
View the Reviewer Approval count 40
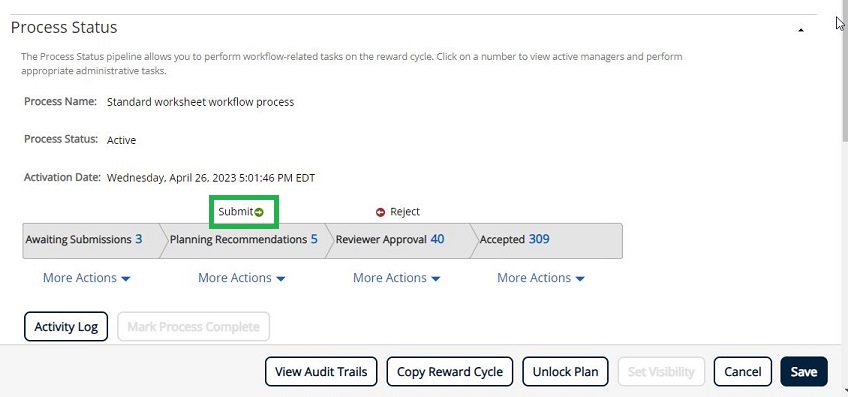coord(438,239)
